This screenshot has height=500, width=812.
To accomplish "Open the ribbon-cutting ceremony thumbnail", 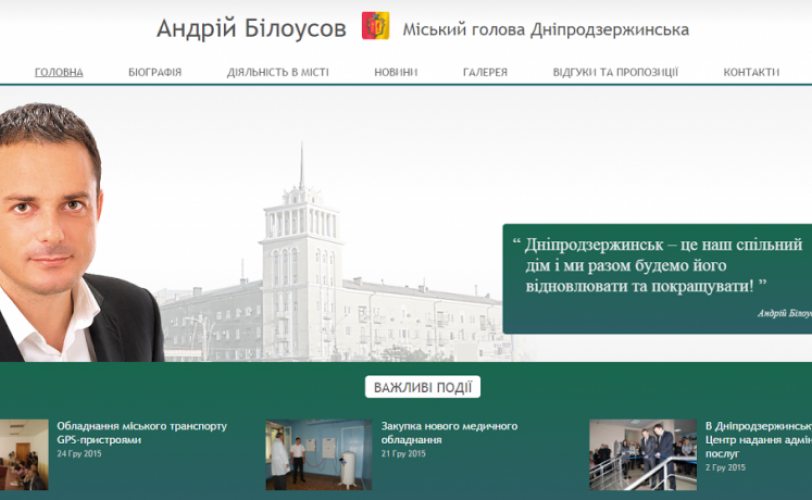I will (x=643, y=454).
